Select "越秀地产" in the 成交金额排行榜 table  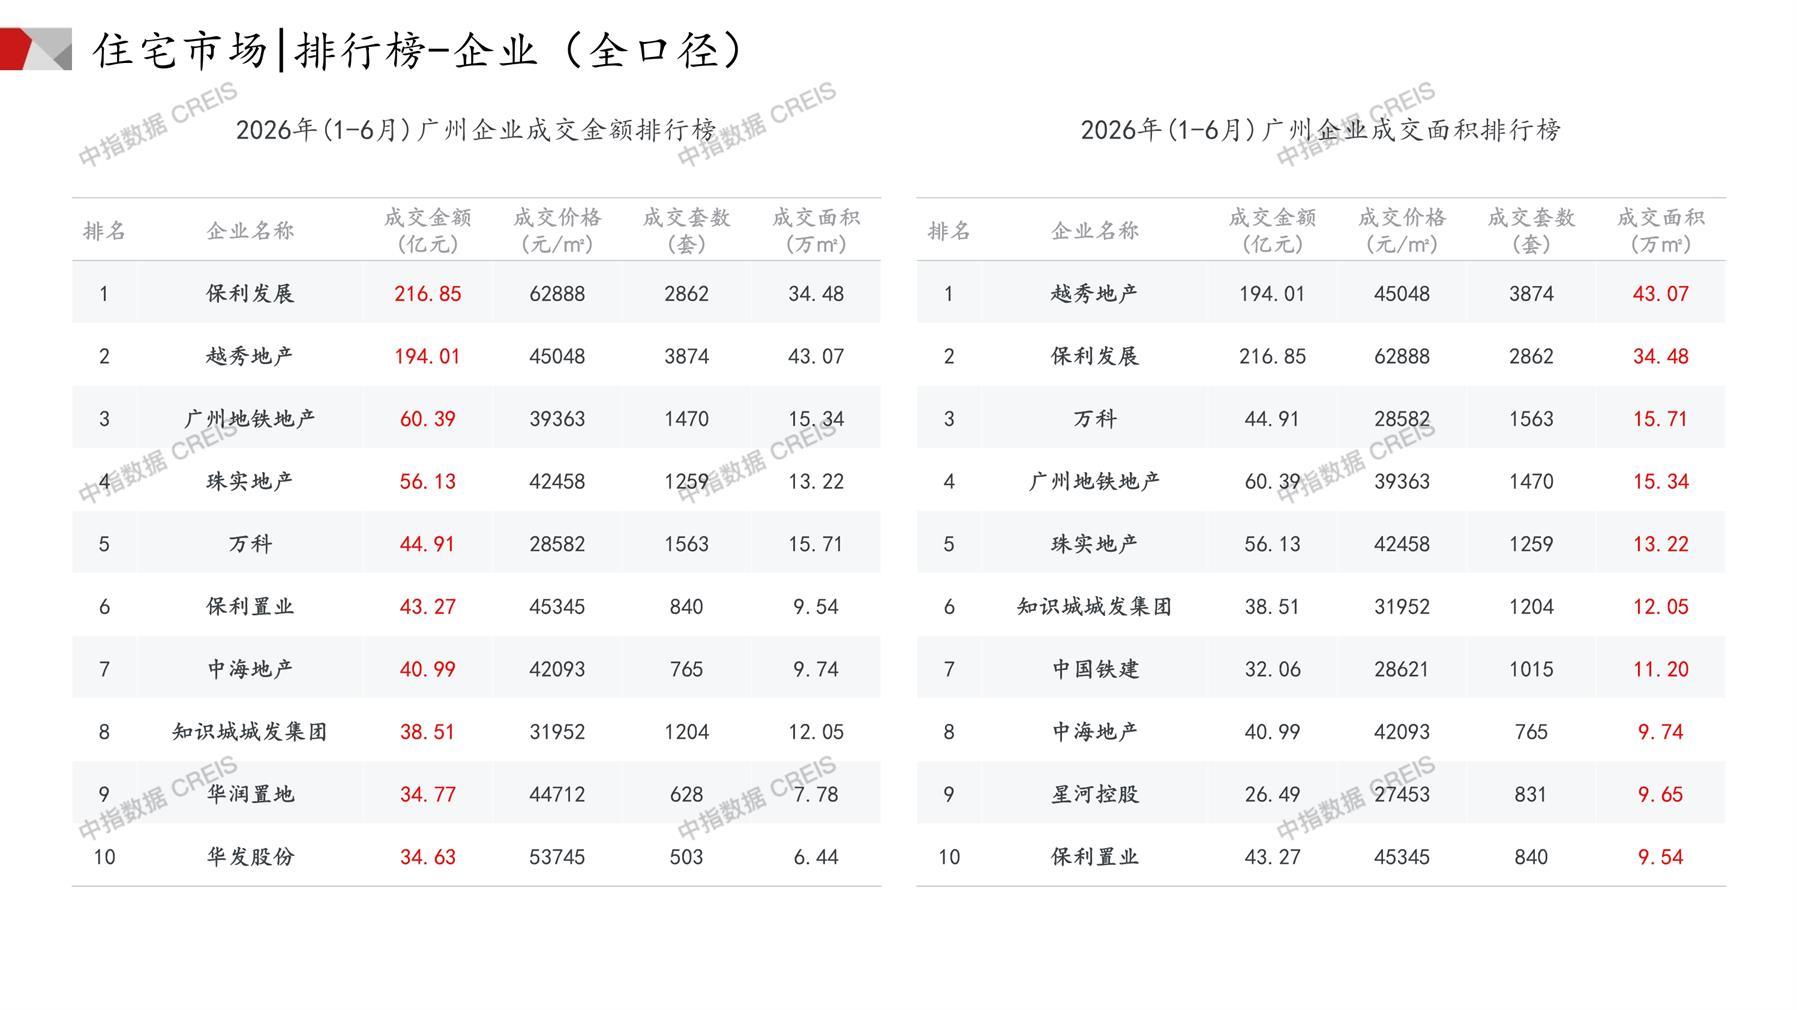click(250, 356)
